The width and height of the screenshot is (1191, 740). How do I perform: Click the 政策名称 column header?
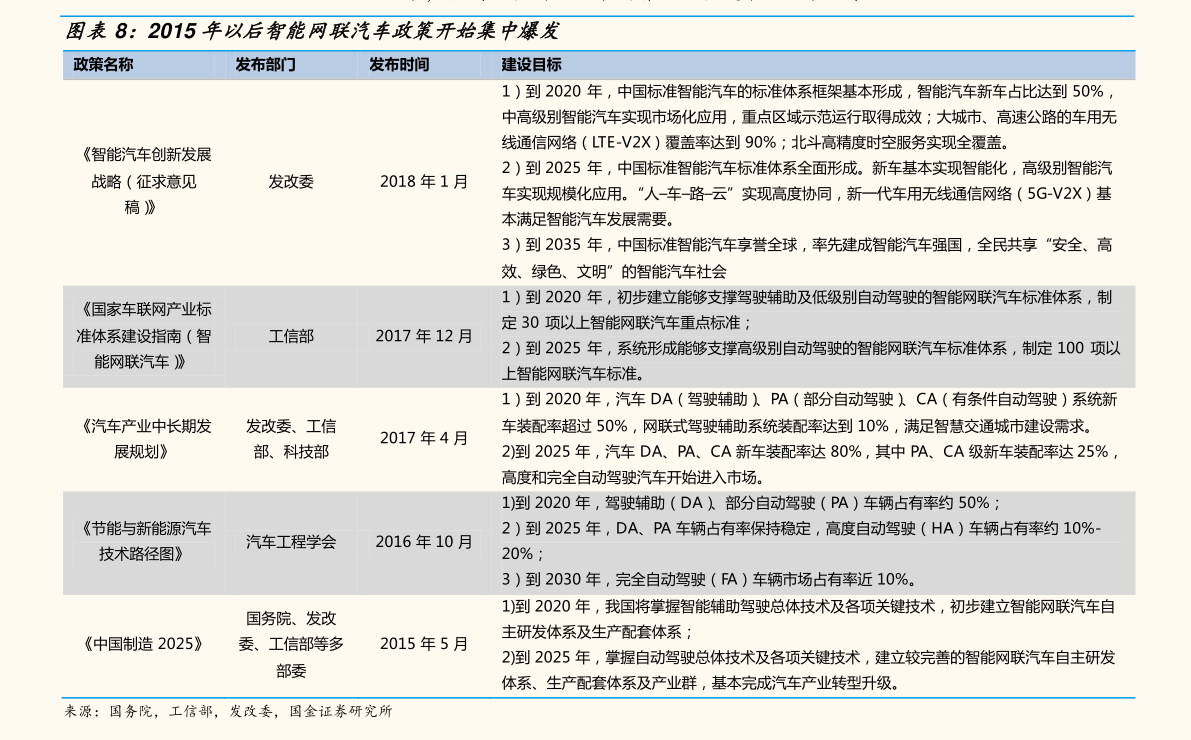tap(103, 65)
